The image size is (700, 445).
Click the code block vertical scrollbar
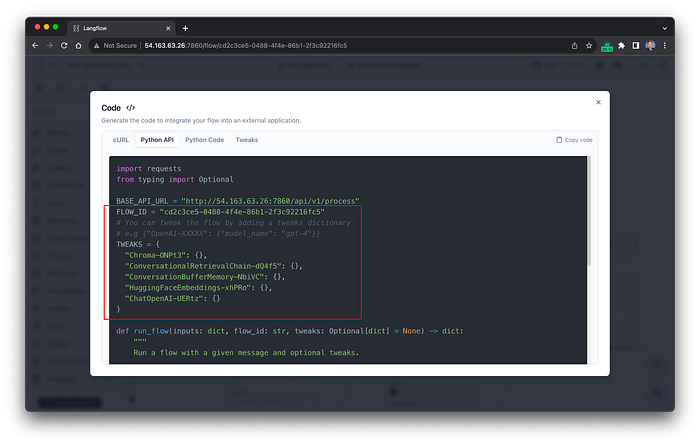(589, 212)
